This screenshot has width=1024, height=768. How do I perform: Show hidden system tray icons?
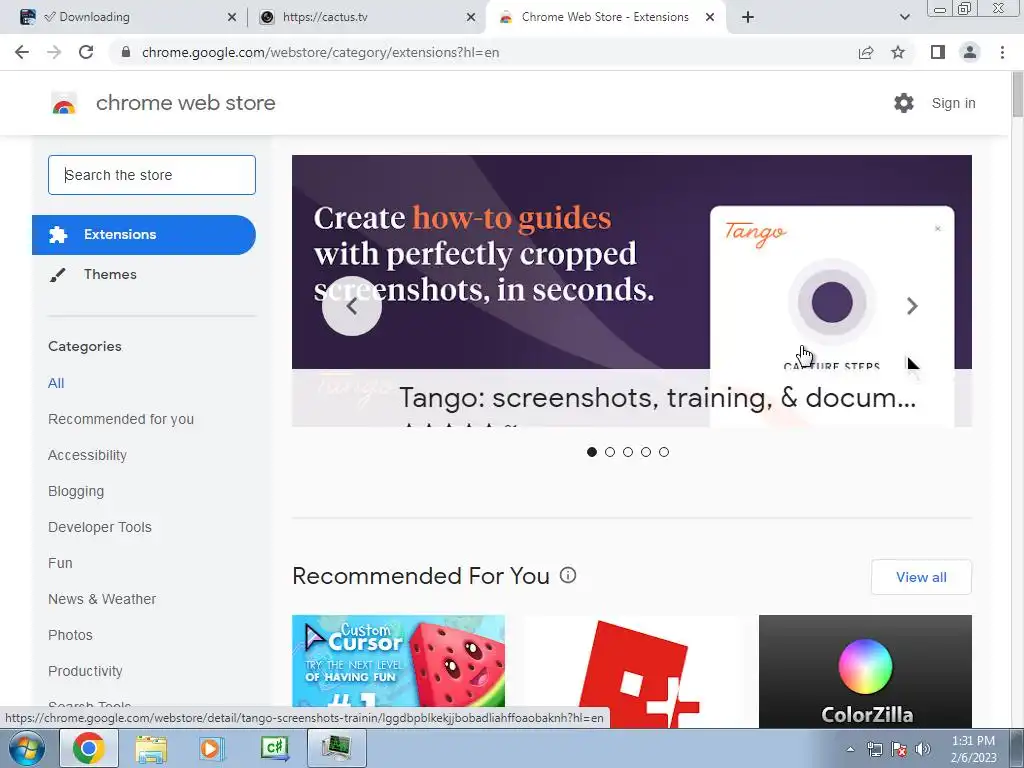(x=850, y=749)
